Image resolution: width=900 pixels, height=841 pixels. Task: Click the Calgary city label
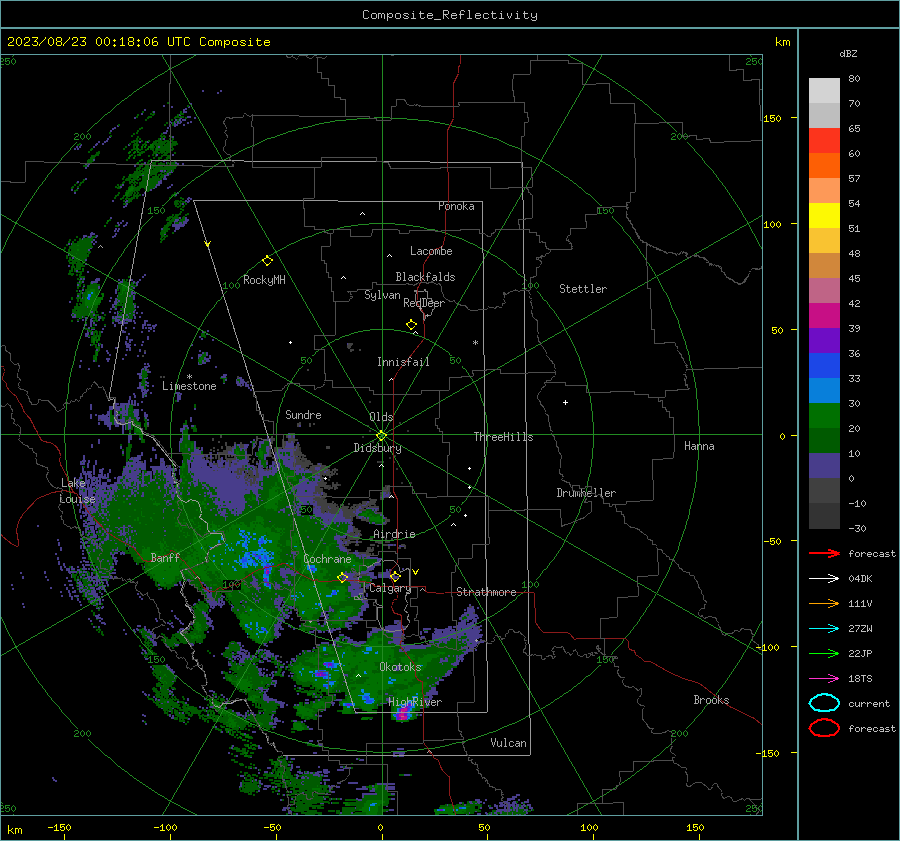point(390,588)
